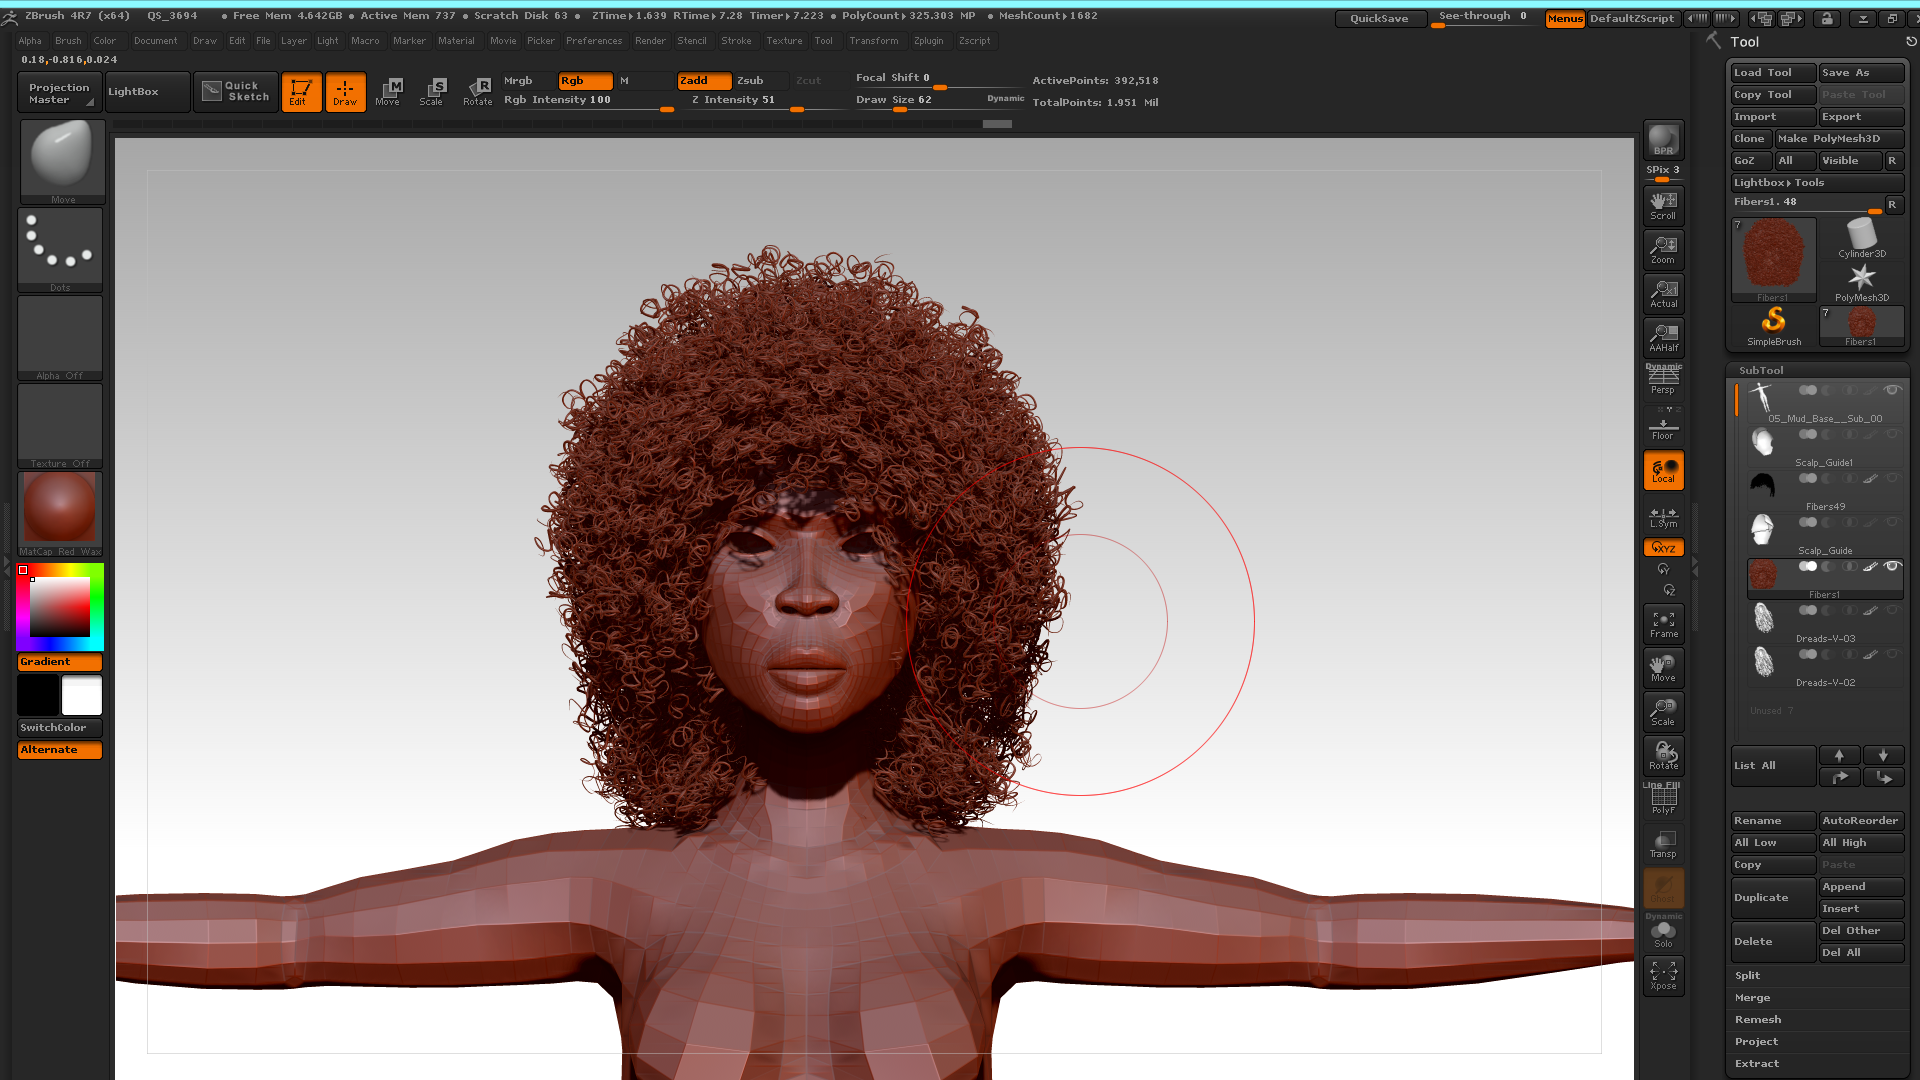This screenshot has width=1920, height=1080.
Task: Toggle PolyF polyframe display
Action: click(x=1663, y=799)
